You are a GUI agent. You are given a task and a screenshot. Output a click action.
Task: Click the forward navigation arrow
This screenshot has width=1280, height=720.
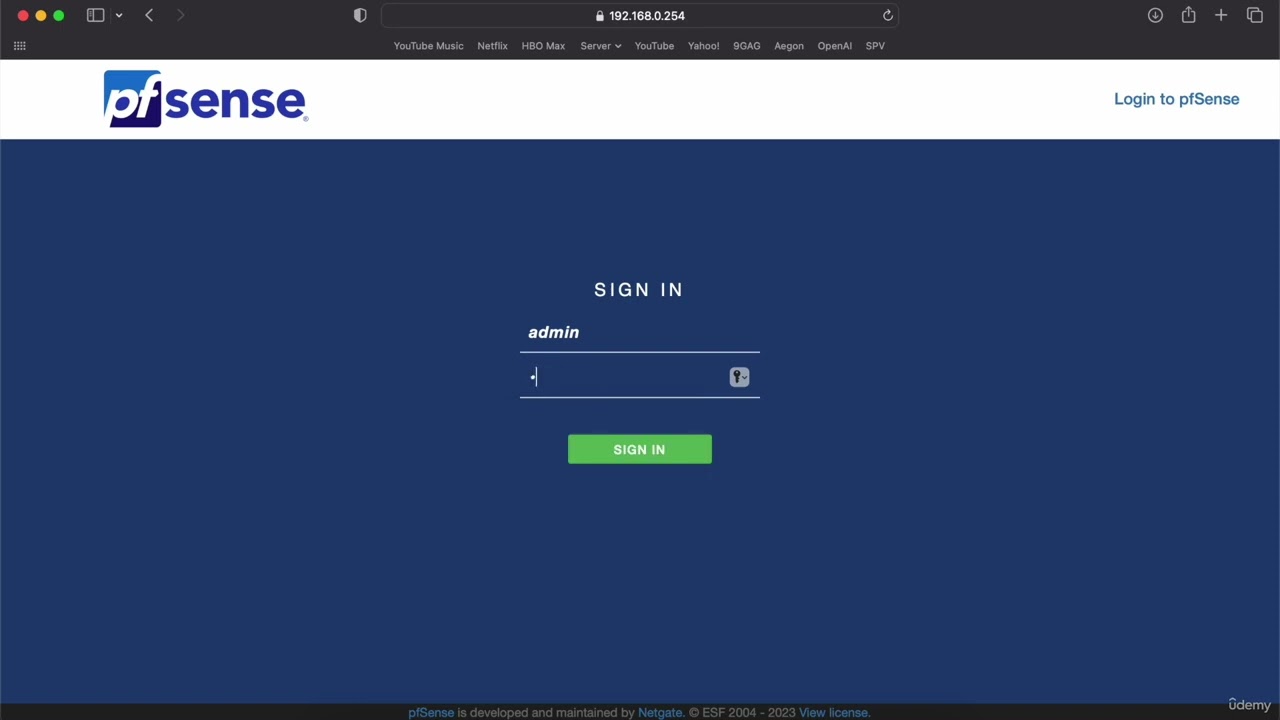(x=180, y=15)
